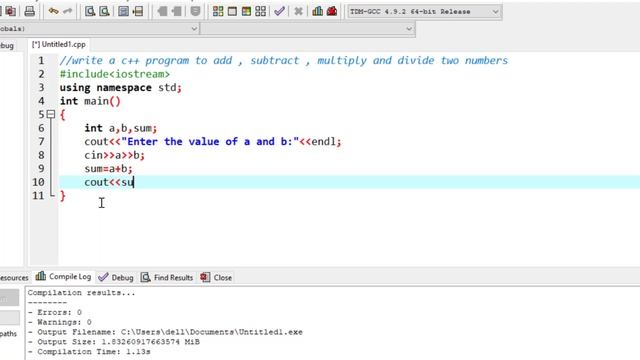Click line number 10 in the gutter
The width and height of the screenshot is (640, 360).
click(x=38, y=182)
